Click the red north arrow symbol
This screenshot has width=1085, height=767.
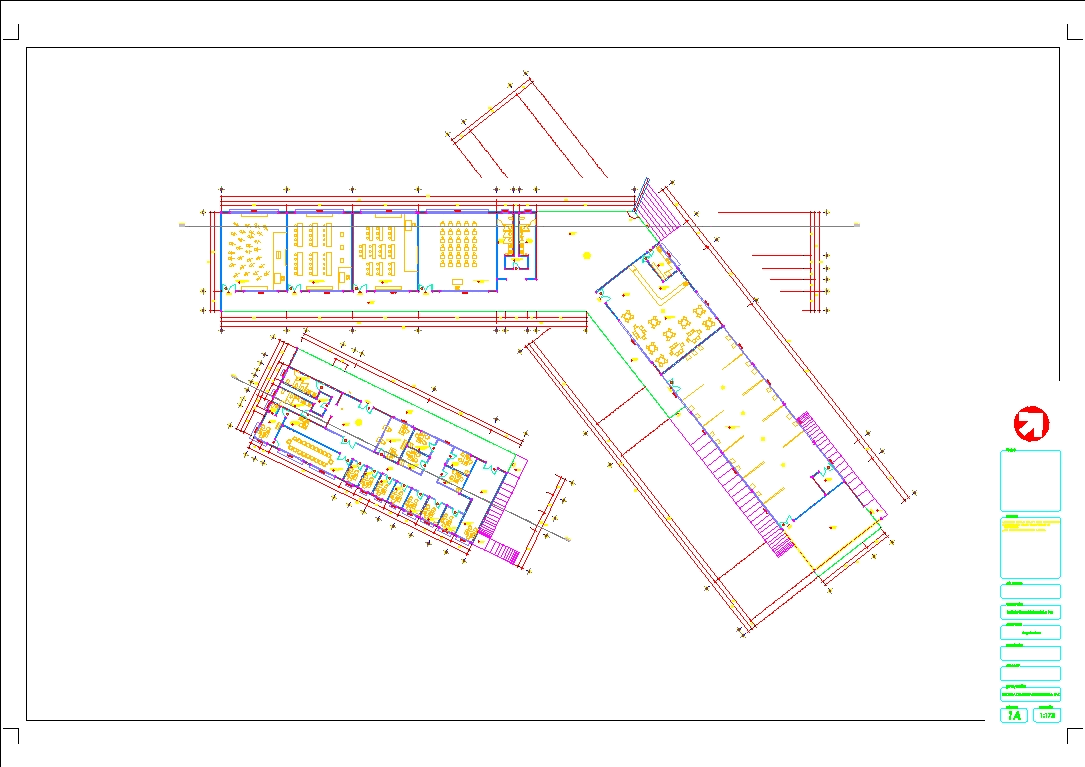[1031, 423]
